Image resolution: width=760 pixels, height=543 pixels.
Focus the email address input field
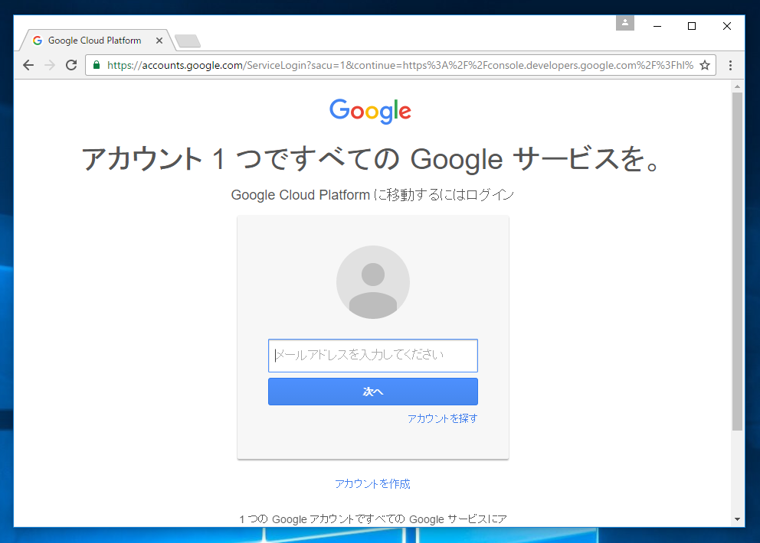pyautogui.click(x=373, y=355)
